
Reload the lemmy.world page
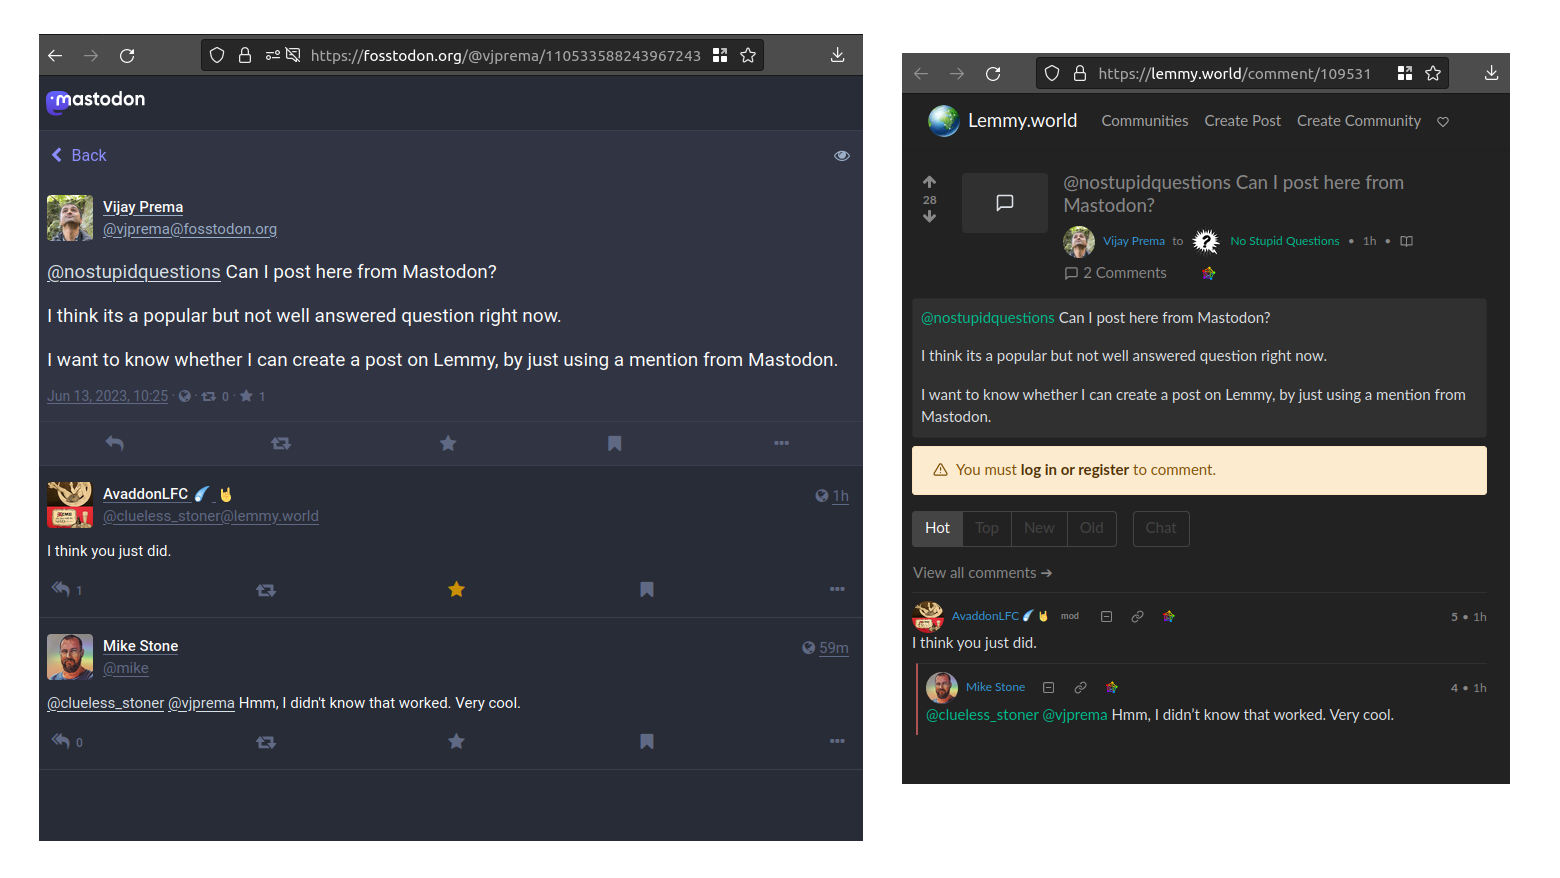(993, 74)
